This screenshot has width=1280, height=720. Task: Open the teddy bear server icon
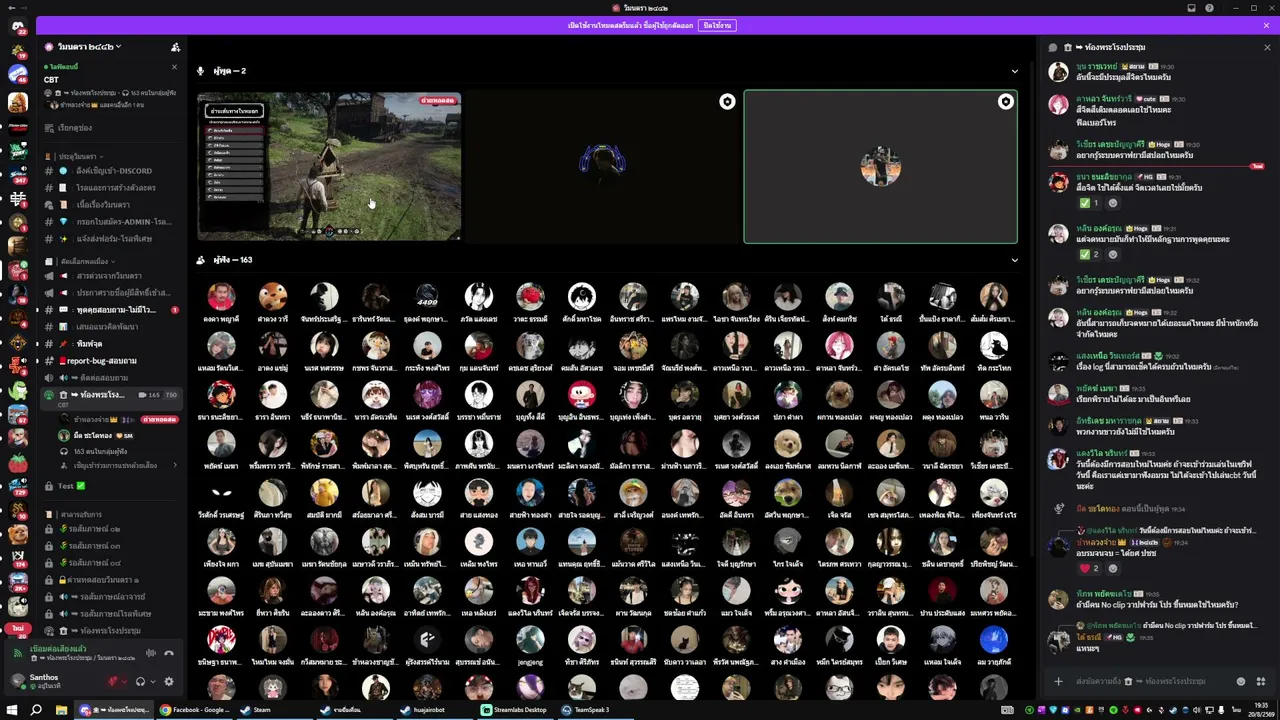pyautogui.click(x=18, y=535)
